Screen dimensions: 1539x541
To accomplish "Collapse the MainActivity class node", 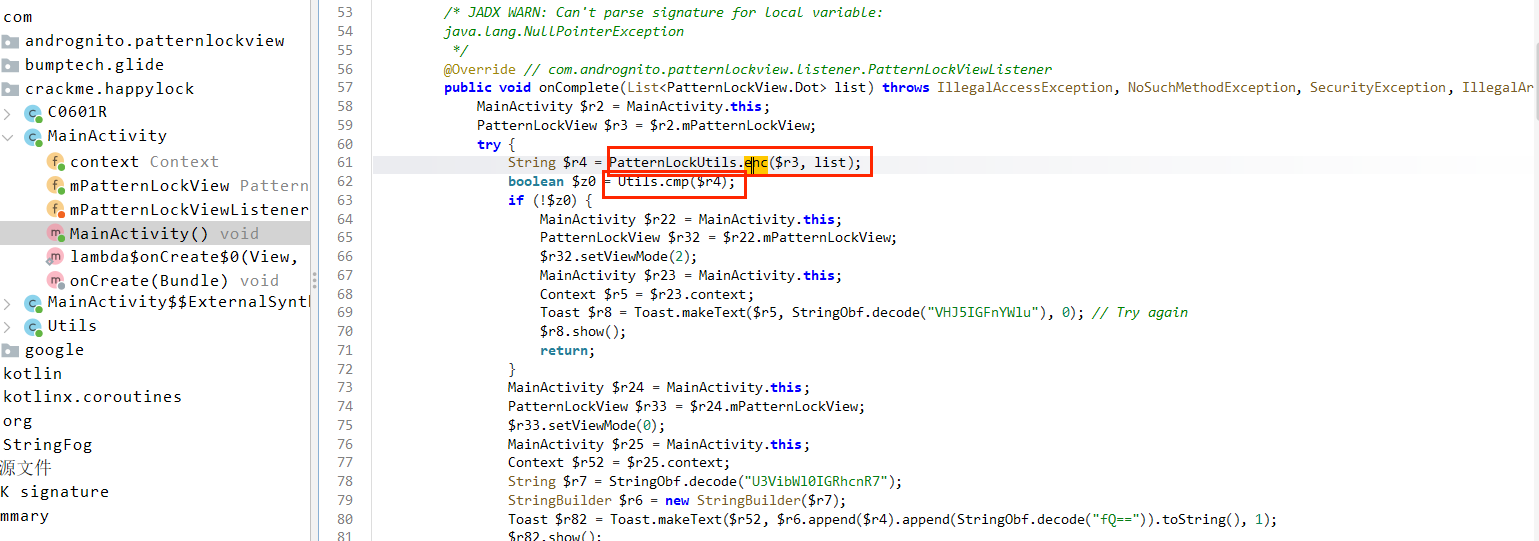I will click(8, 136).
